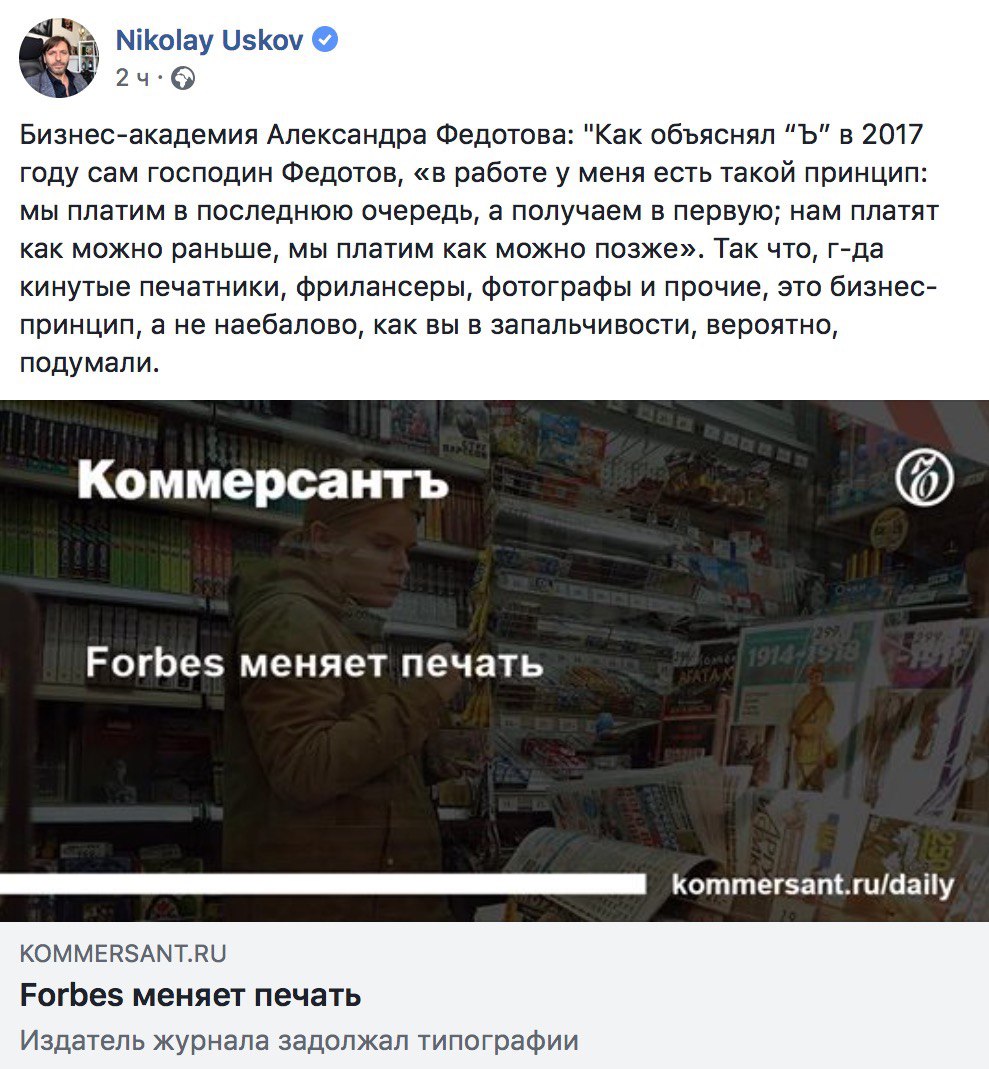Click the year "2017" in the post text
The image size is (989, 1069).
click(892, 134)
